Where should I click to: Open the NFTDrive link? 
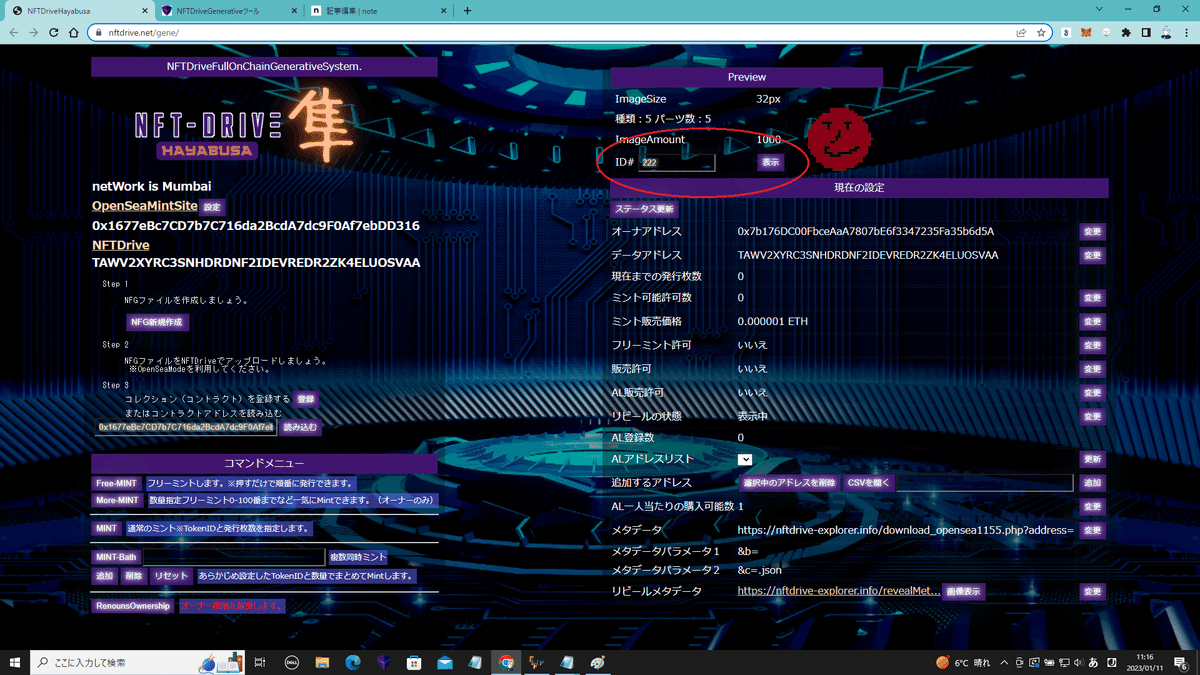click(x=121, y=245)
